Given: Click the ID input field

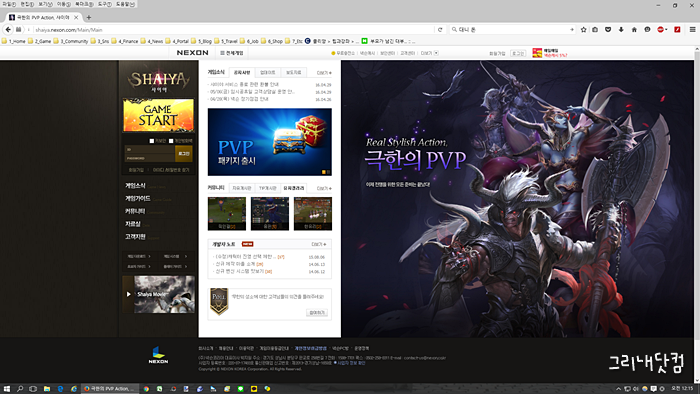Looking at the screenshot, I should [x=150, y=149].
